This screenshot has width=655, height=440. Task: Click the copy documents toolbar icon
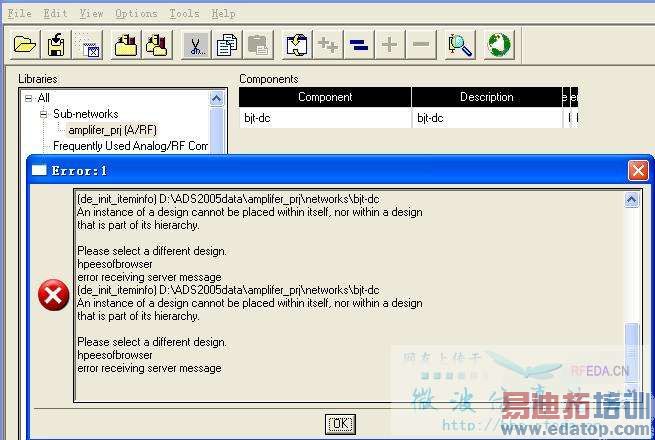(227, 44)
